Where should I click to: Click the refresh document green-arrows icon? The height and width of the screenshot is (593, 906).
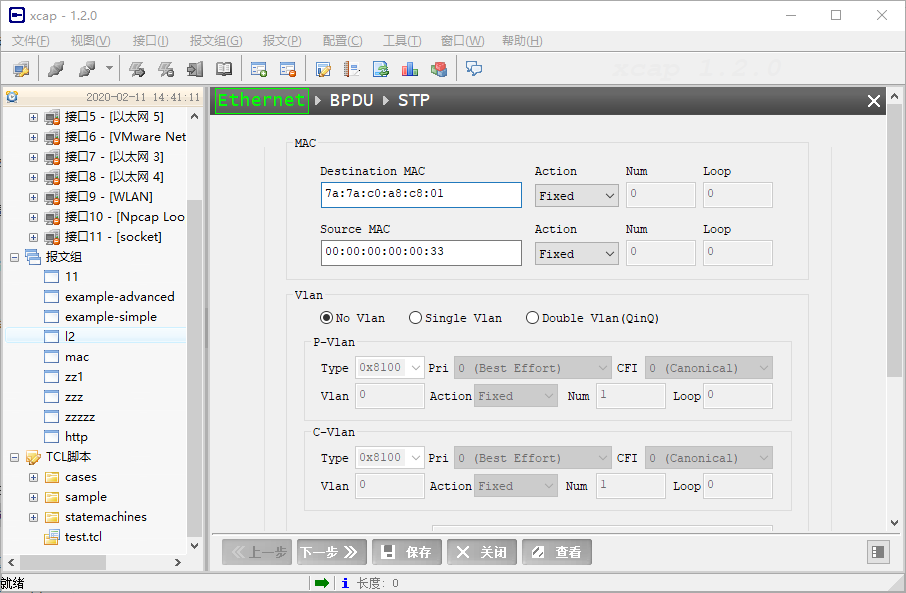(x=381, y=69)
